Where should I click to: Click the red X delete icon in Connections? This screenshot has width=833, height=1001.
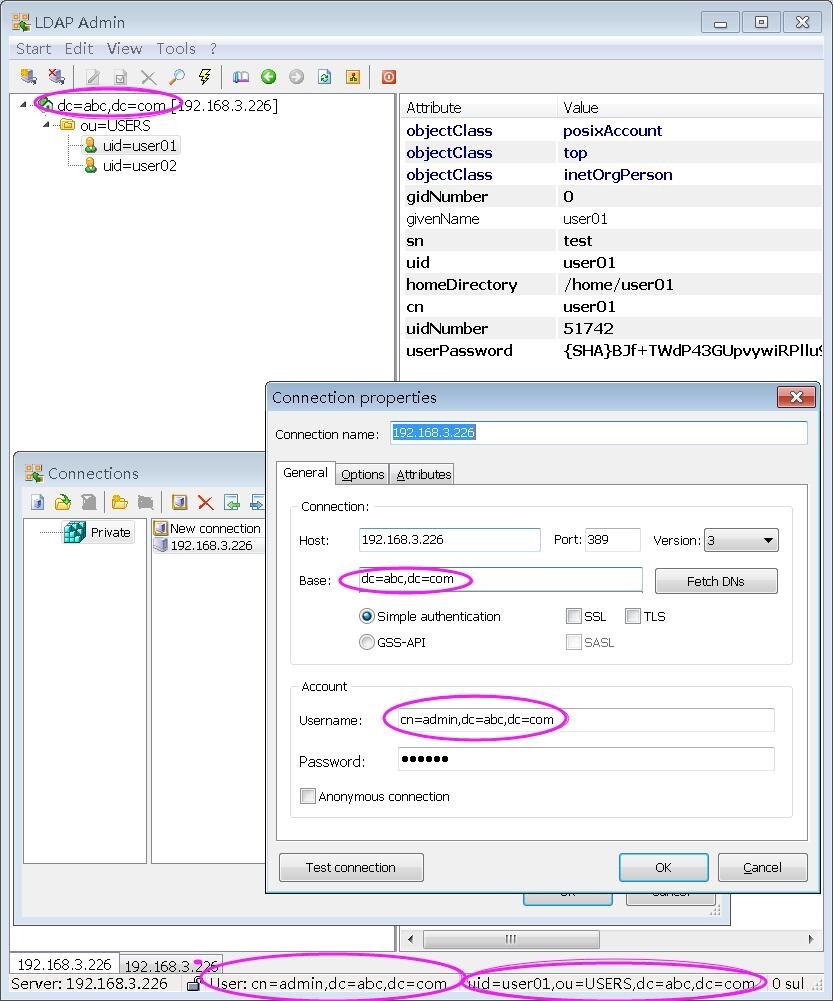(206, 502)
